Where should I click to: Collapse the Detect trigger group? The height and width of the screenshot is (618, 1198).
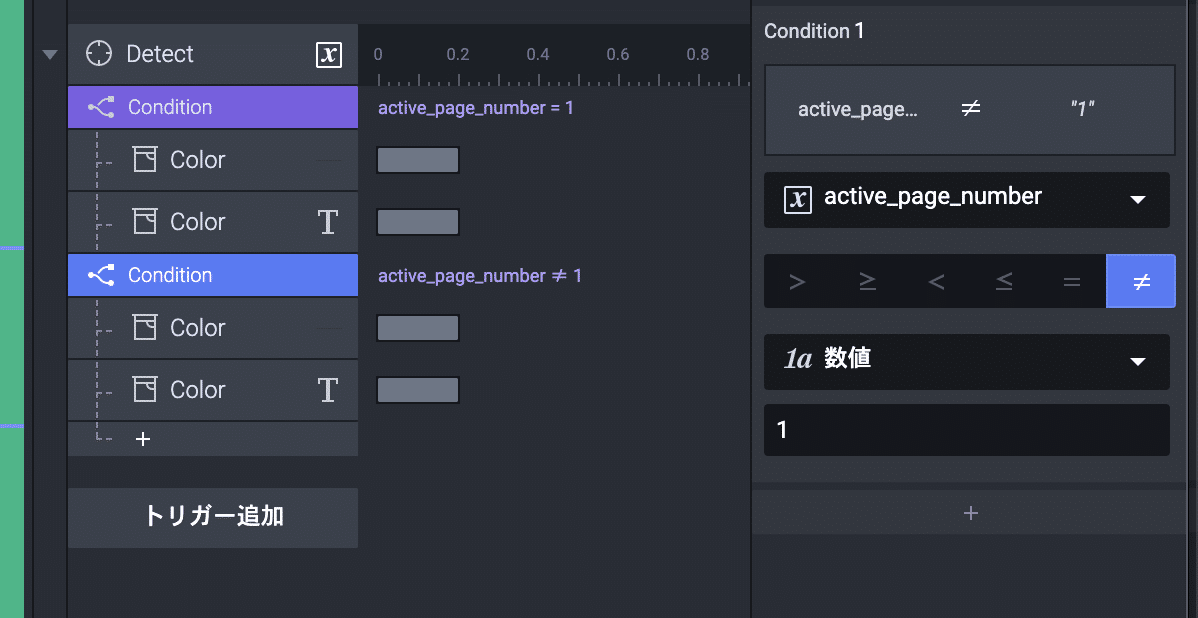click(50, 54)
